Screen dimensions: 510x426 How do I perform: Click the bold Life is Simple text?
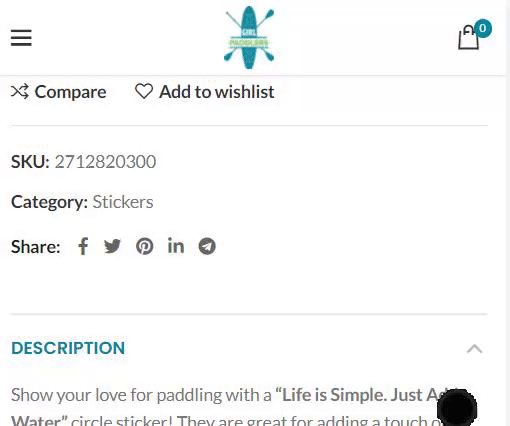pyautogui.click(x=331, y=395)
